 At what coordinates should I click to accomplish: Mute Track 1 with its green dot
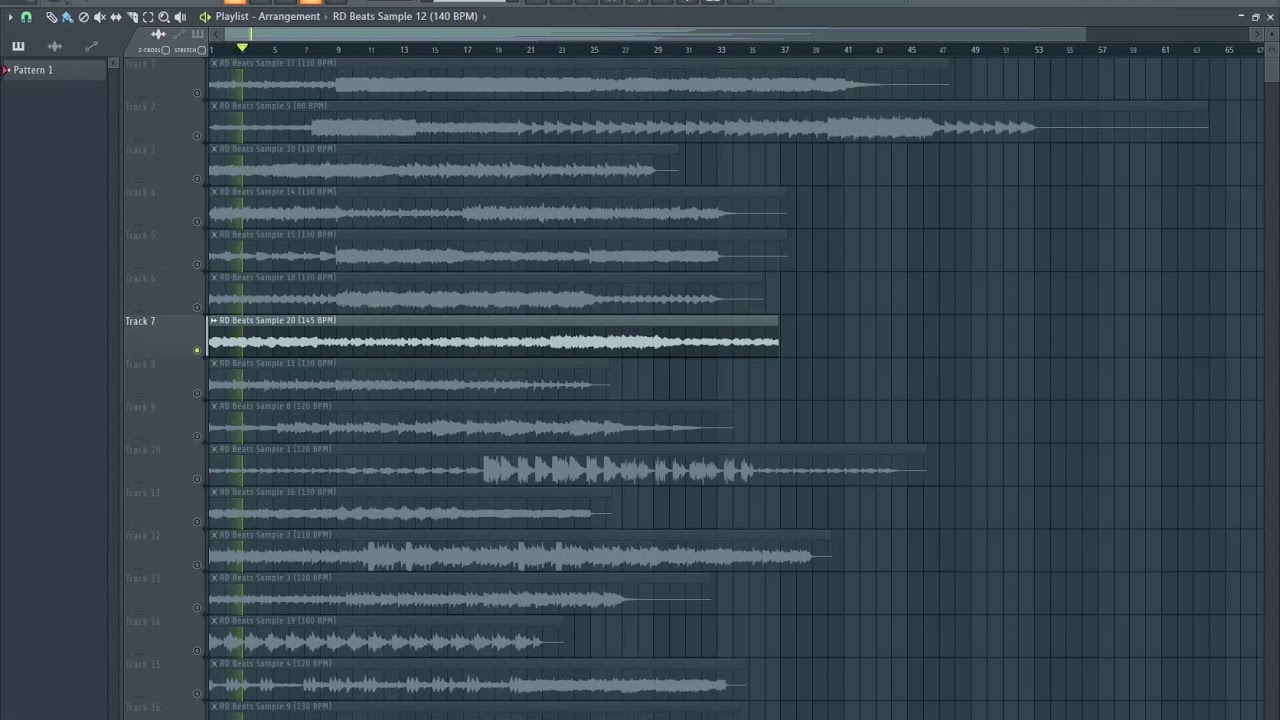(x=197, y=93)
